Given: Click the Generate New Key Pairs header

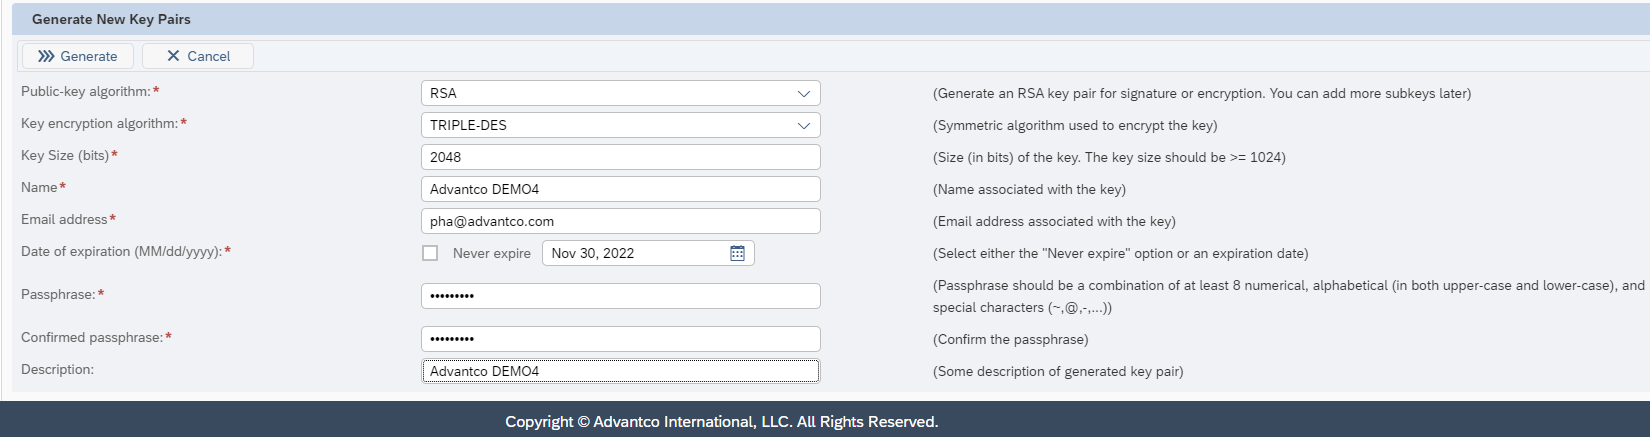Looking at the screenshot, I should pyautogui.click(x=111, y=19).
